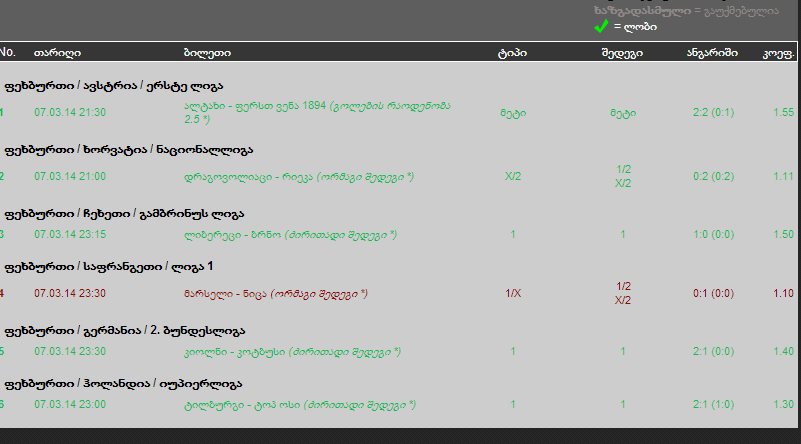This screenshot has height=444, width=801.
Task: Select the '= ლობი' legend label
Action: pos(635,27)
